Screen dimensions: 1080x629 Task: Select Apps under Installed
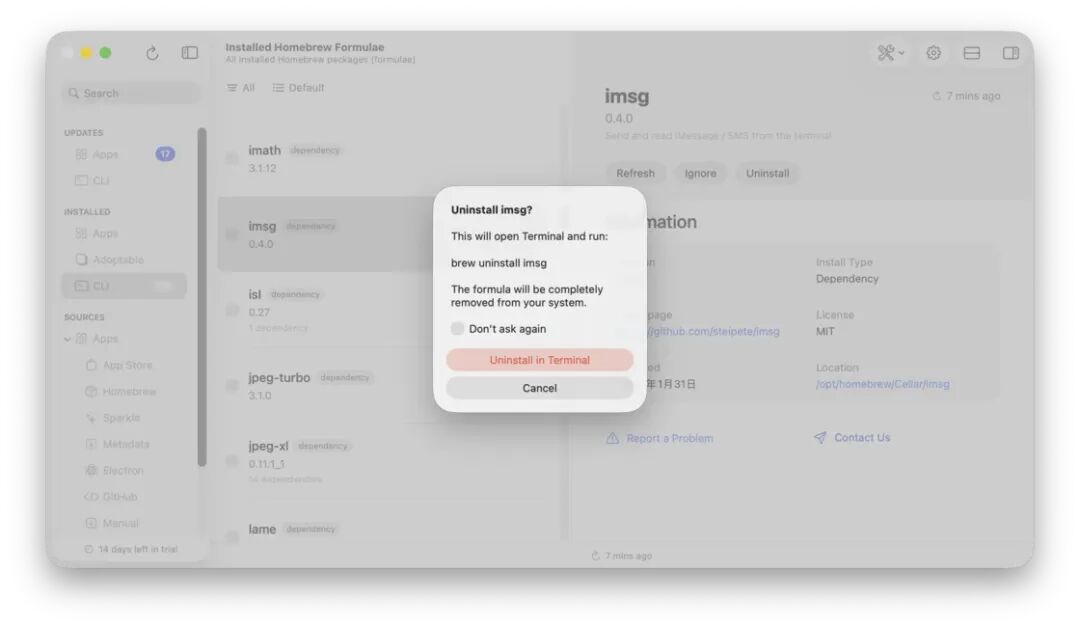pos(124,234)
